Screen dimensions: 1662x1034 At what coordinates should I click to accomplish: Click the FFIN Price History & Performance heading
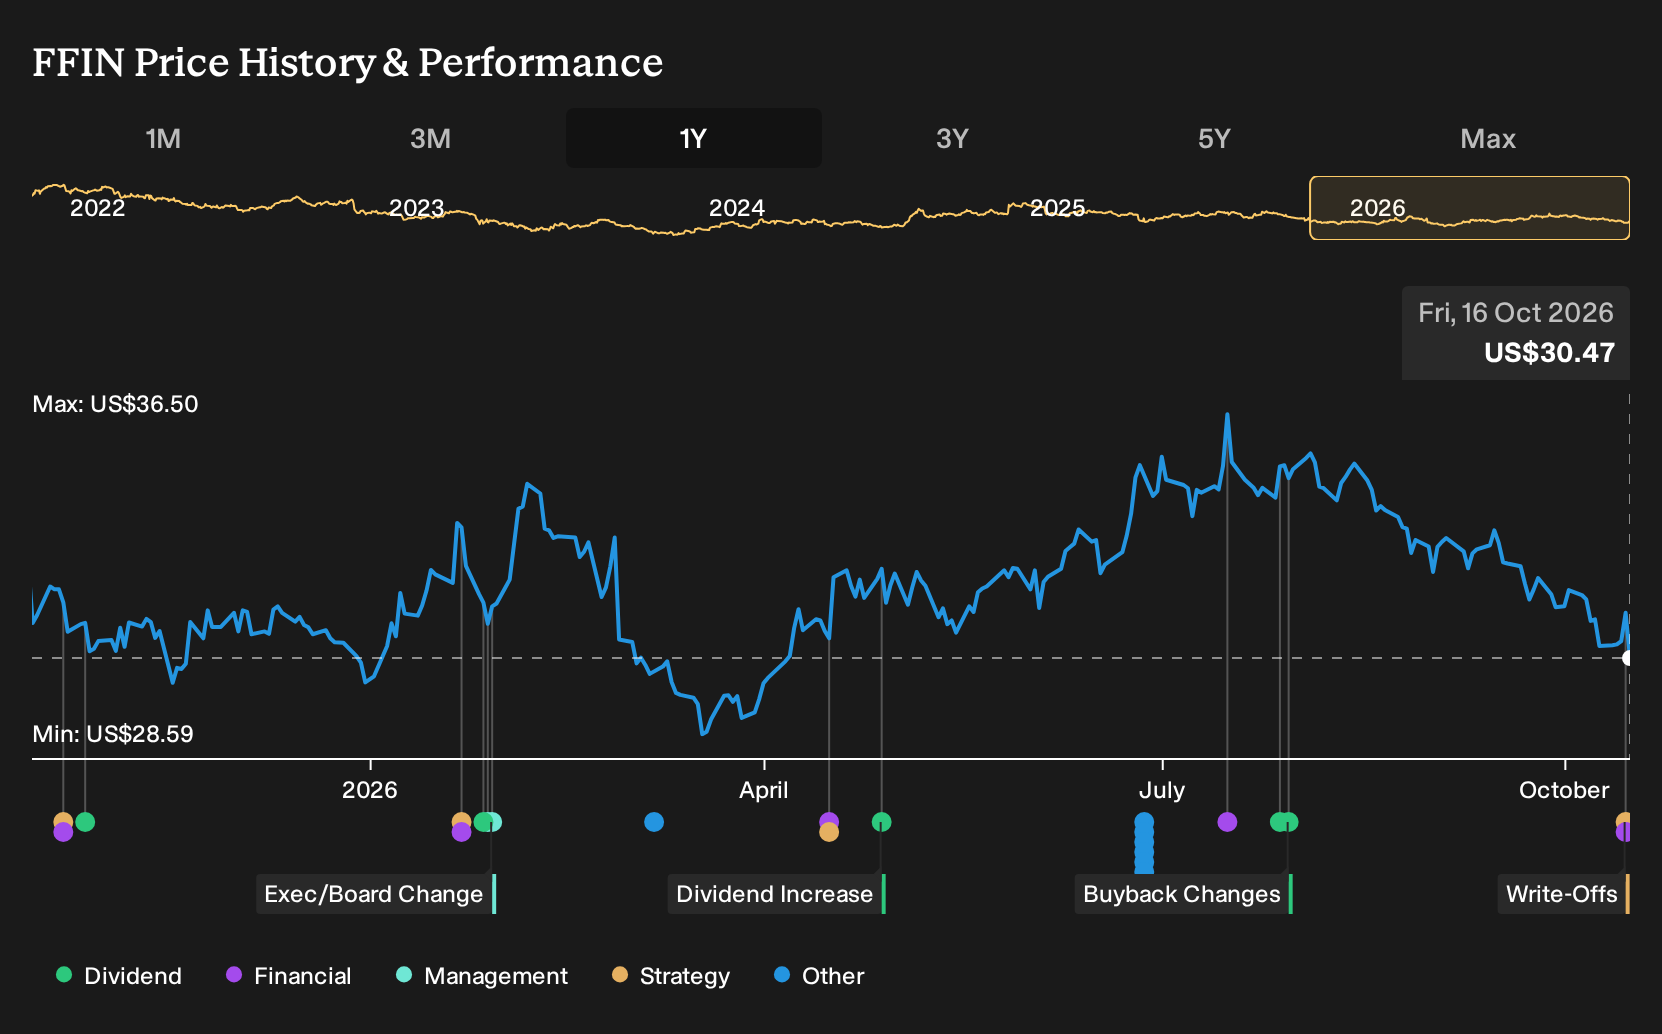click(x=348, y=62)
